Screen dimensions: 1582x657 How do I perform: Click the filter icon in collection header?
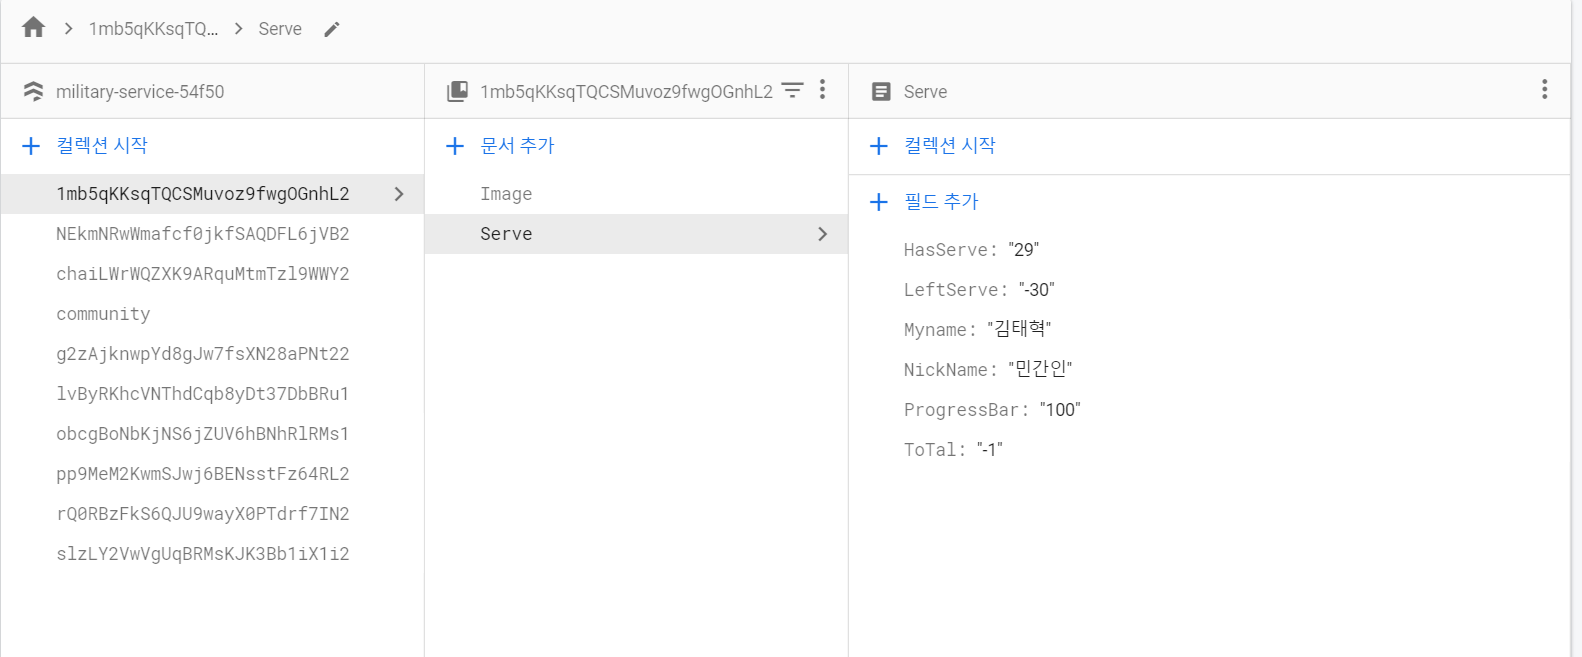pyautogui.click(x=792, y=90)
